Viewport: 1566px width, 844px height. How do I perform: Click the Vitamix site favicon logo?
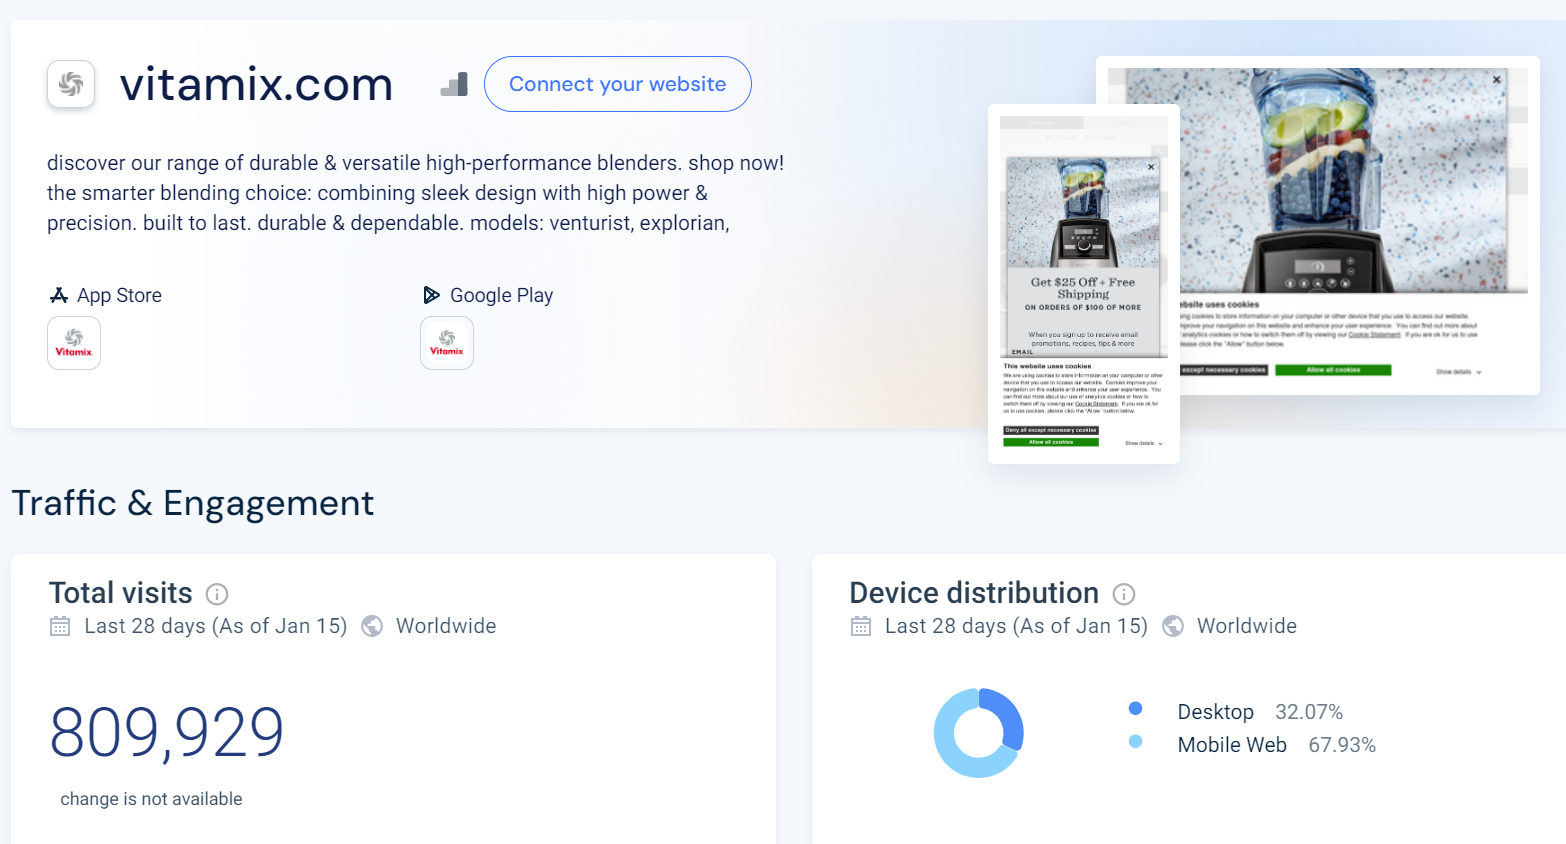(71, 84)
